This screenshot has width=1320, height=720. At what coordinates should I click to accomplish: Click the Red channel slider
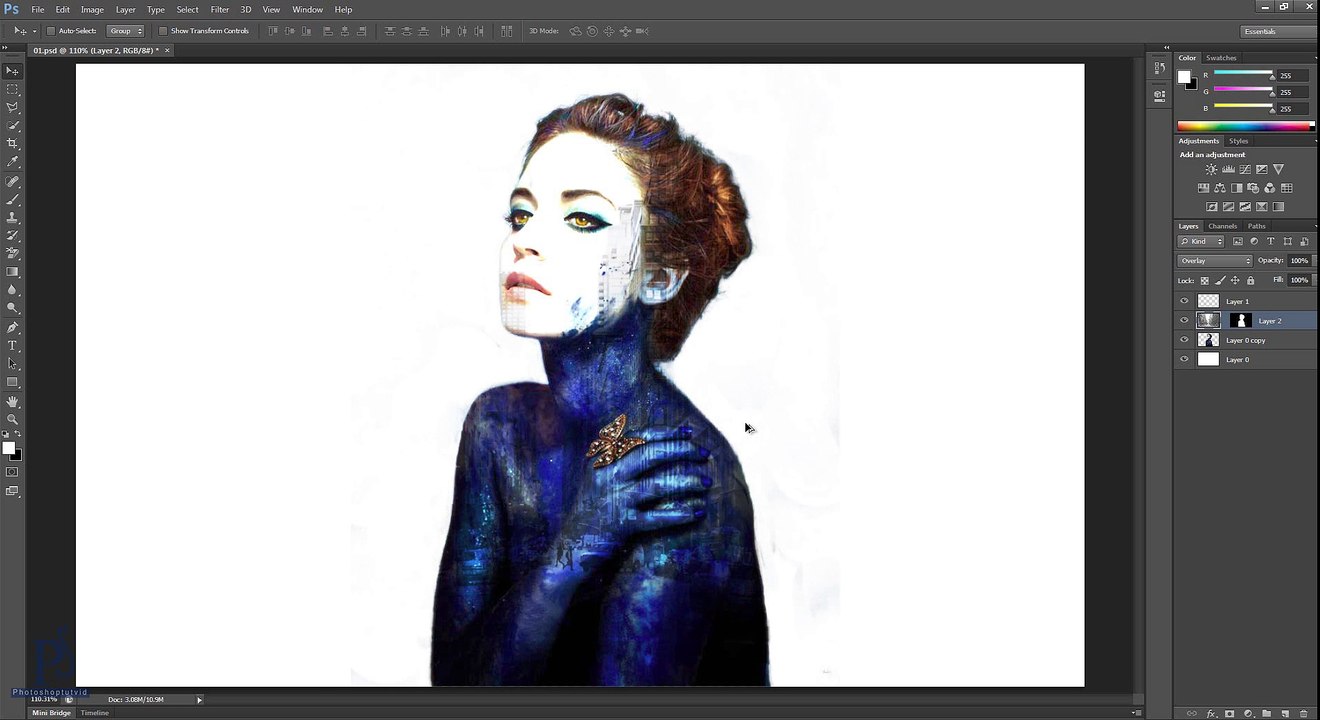tap(1243, 75)
